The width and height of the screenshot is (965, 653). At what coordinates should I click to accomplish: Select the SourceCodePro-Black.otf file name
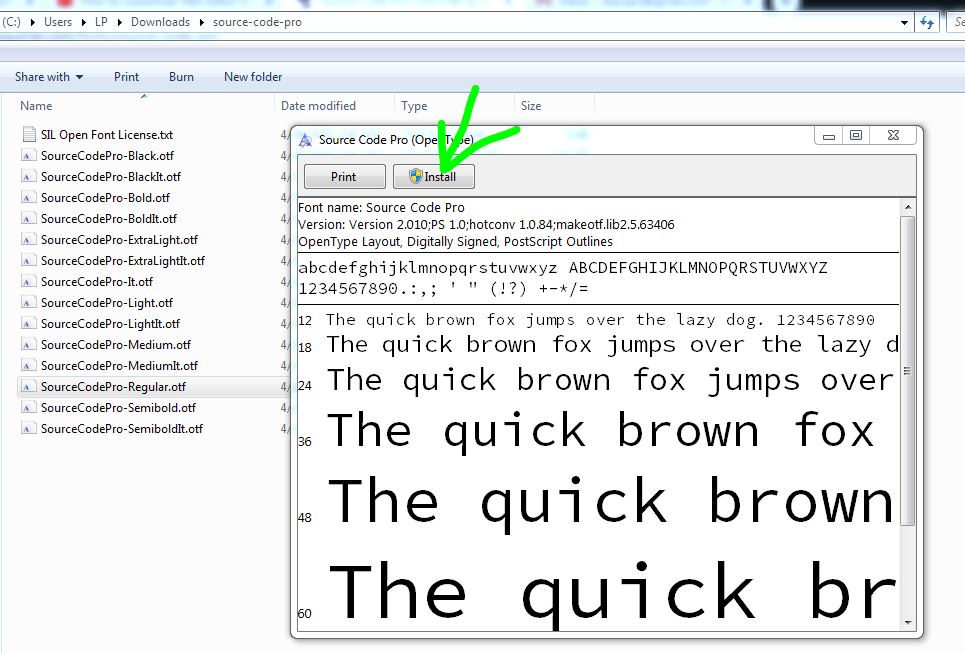tap(107, 156)
